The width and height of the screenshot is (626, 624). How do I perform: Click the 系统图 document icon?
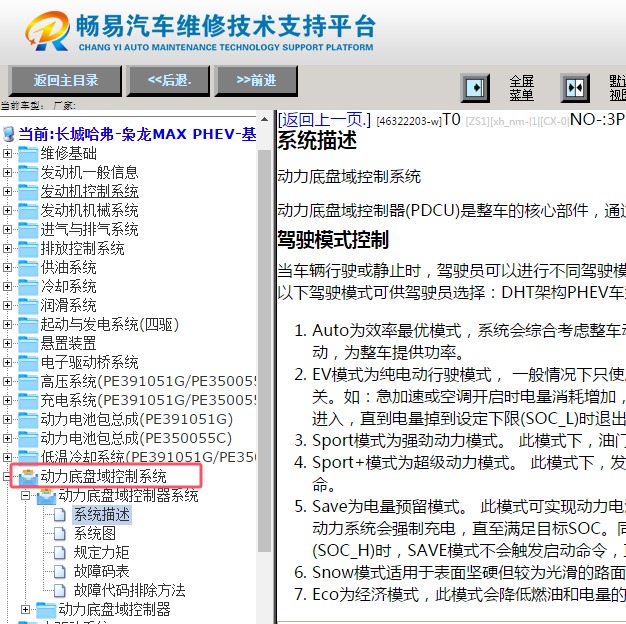pos(60,534)
